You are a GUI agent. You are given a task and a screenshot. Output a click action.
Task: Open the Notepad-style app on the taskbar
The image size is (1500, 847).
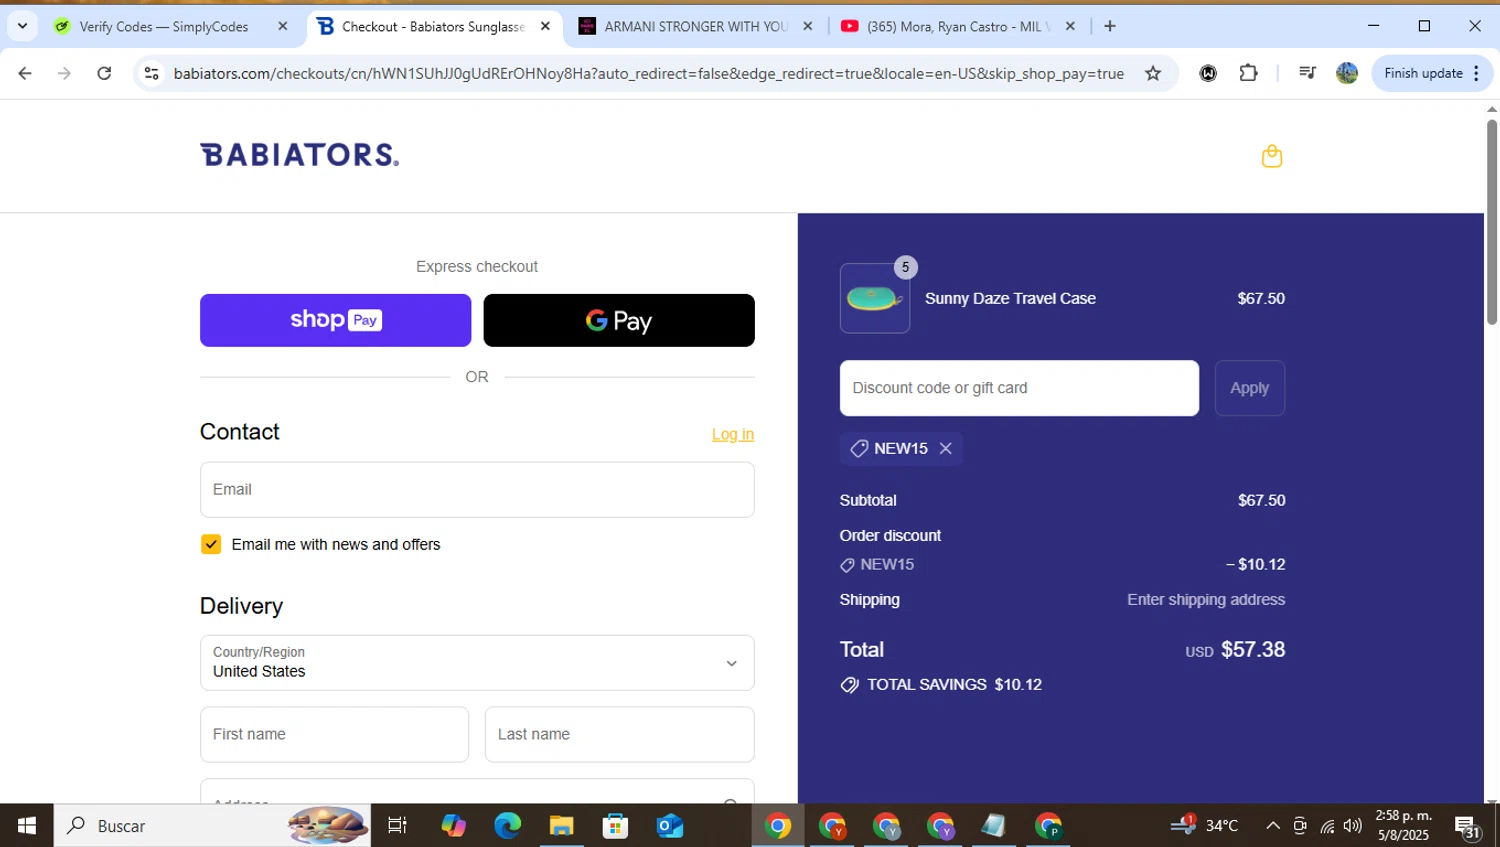(994, 826)
